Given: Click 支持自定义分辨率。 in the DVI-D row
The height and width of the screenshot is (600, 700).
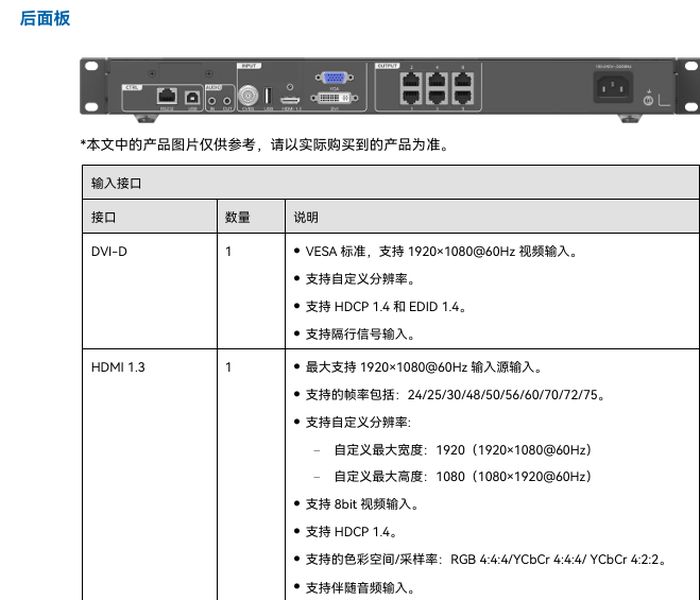Looking at the screenshot, I should pyautogui.click(x=360, y=279).
